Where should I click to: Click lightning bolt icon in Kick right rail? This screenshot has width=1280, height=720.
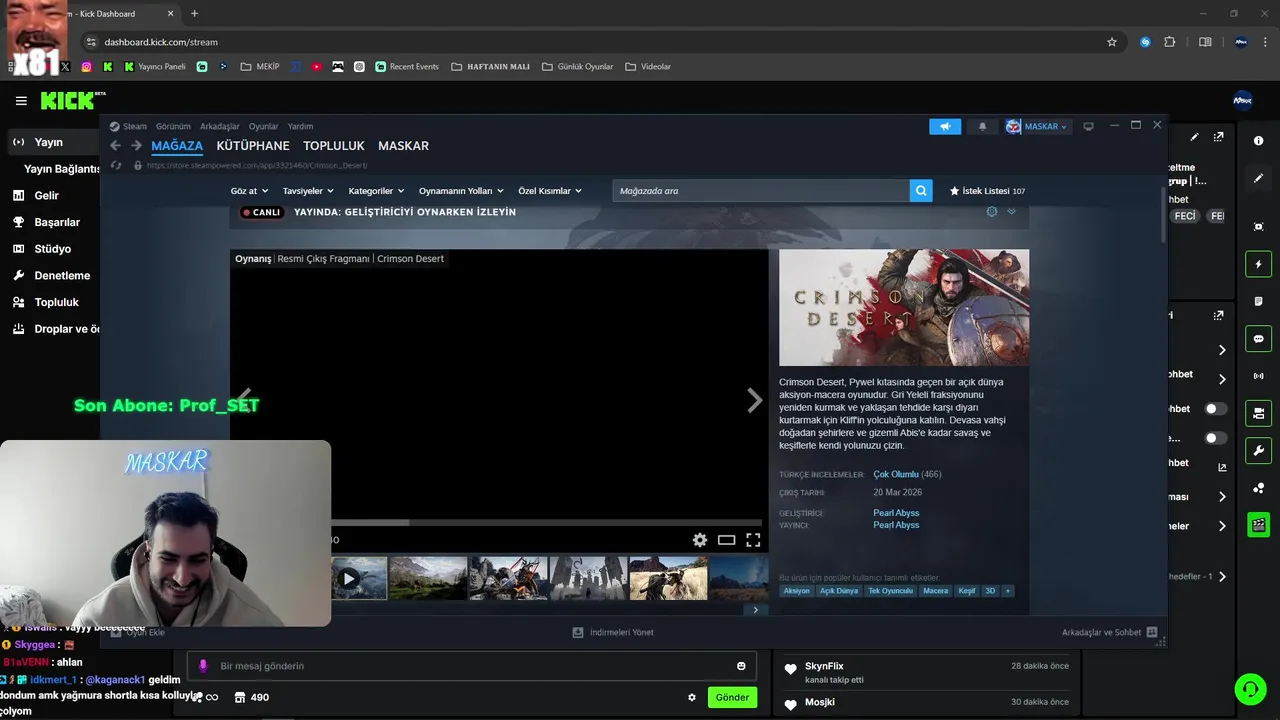point(1259,264)
